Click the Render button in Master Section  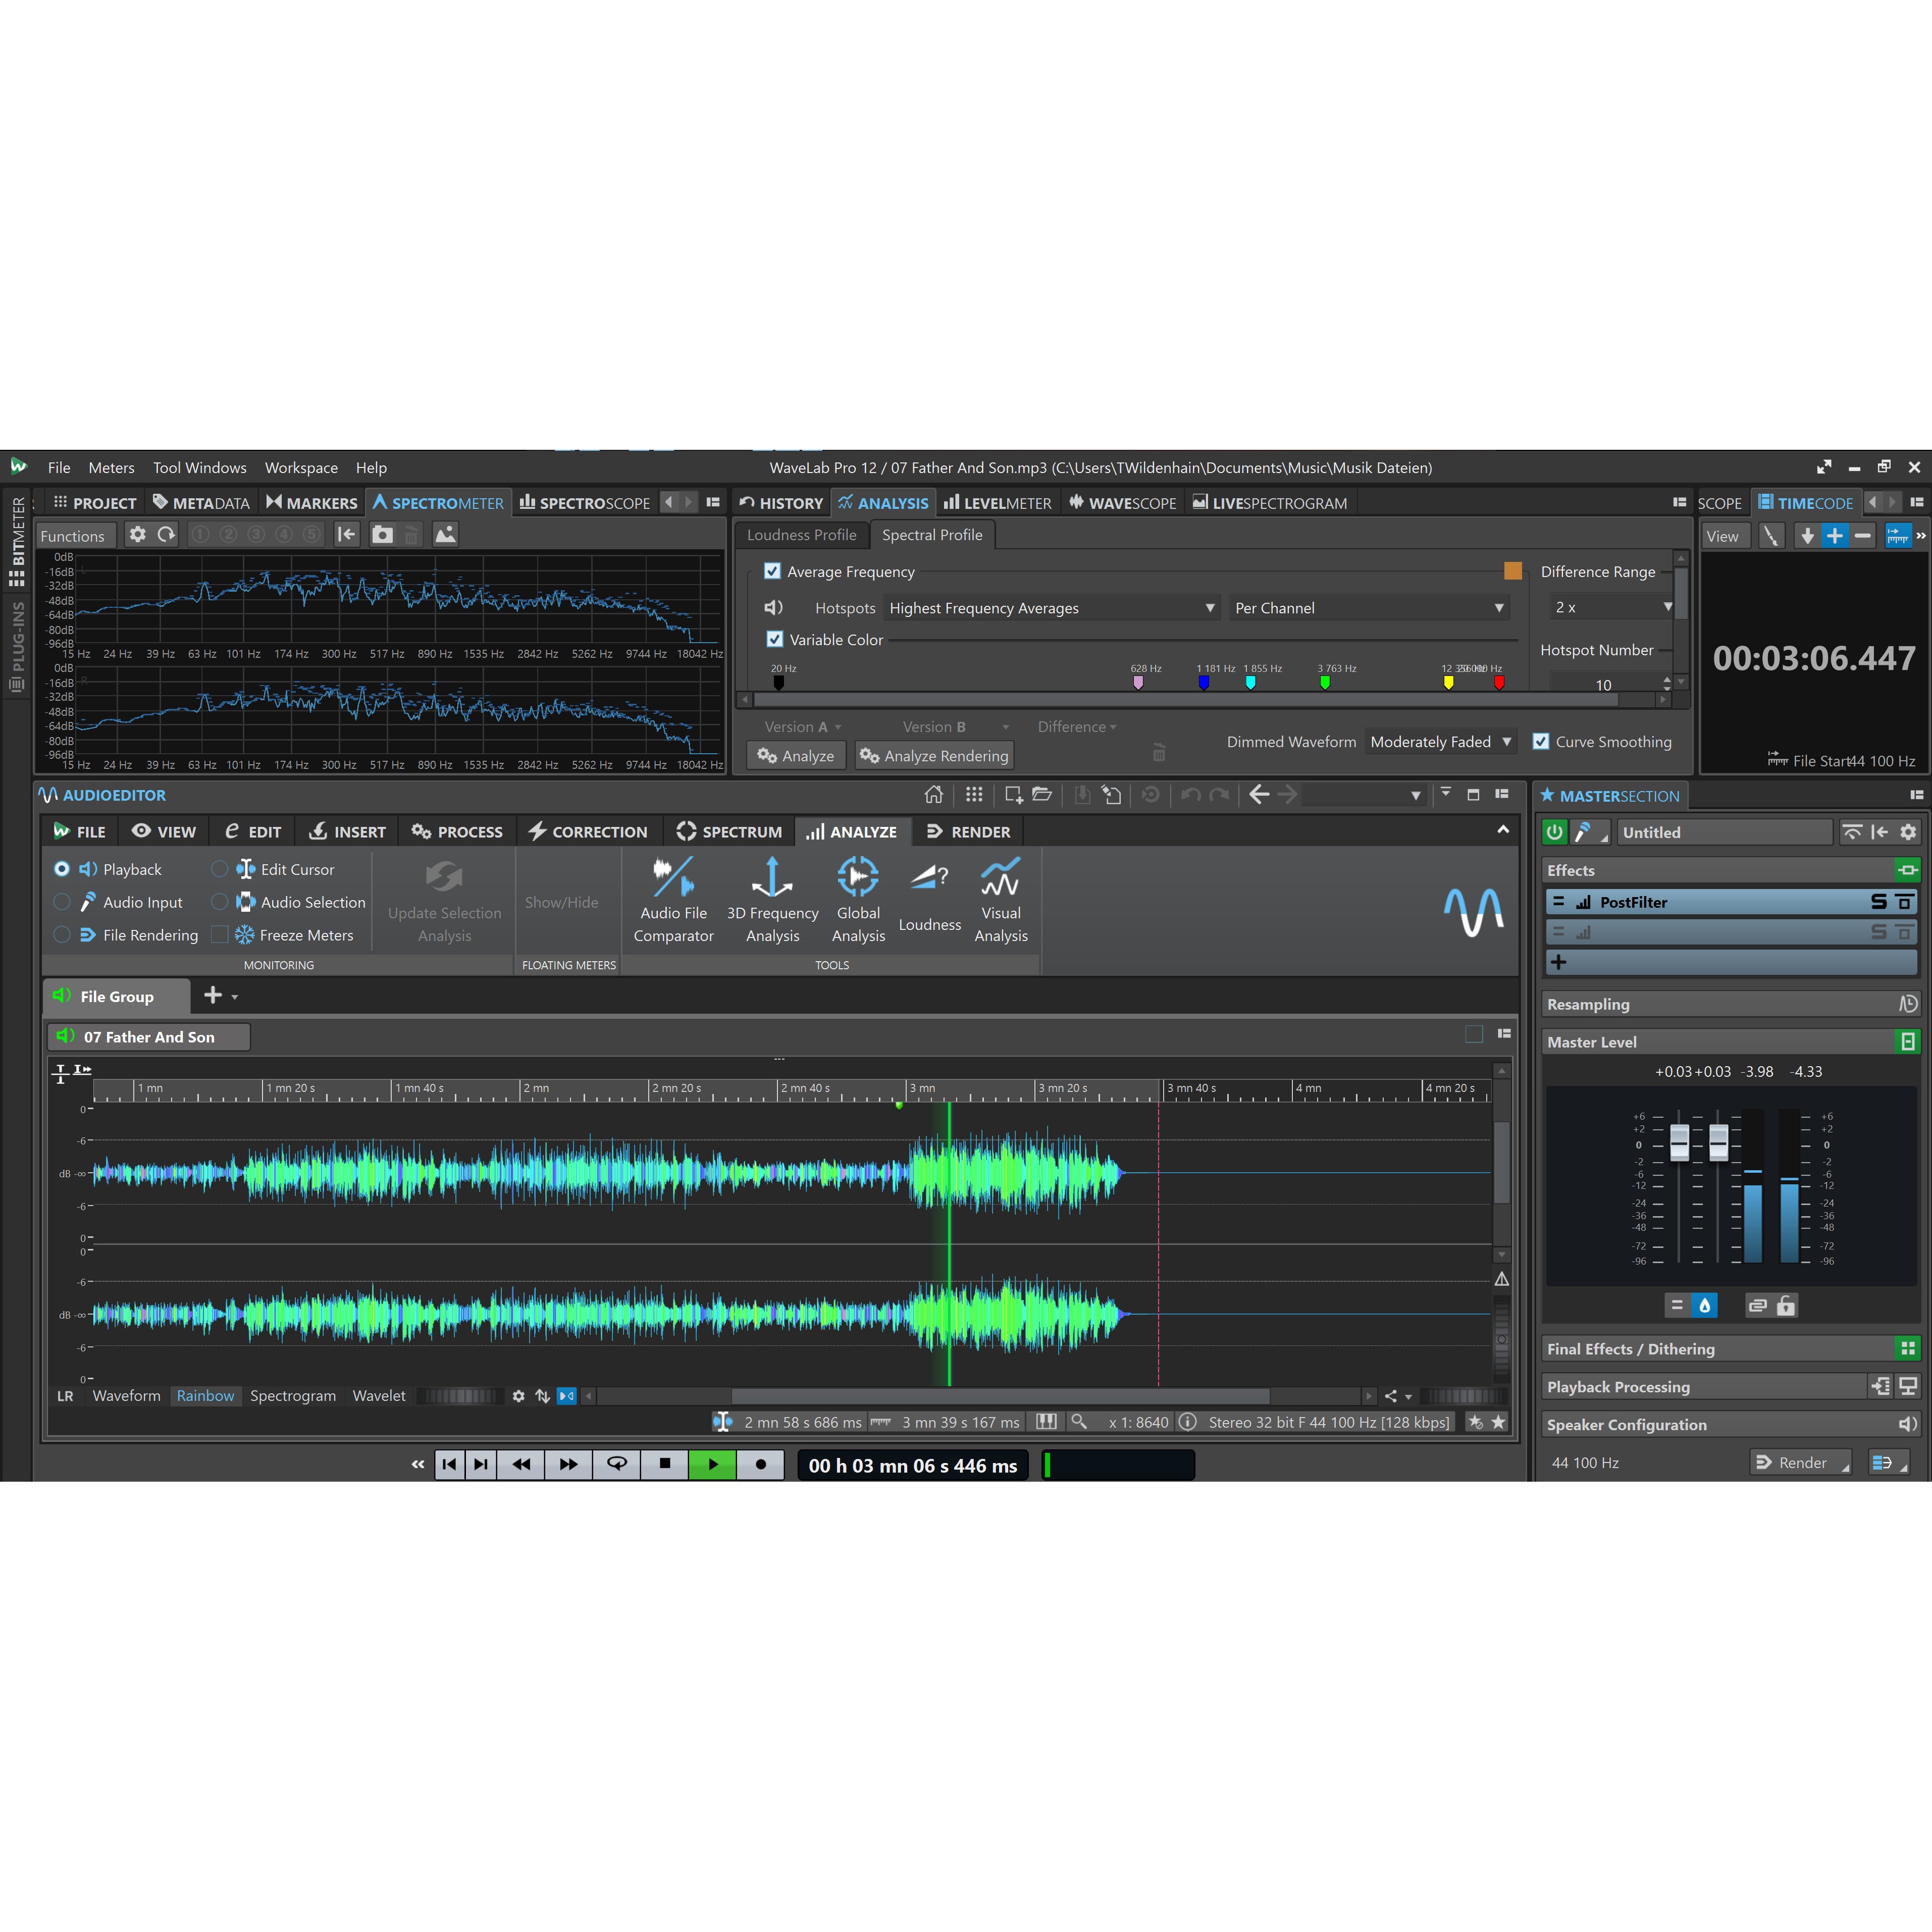click(1801, 1463)
